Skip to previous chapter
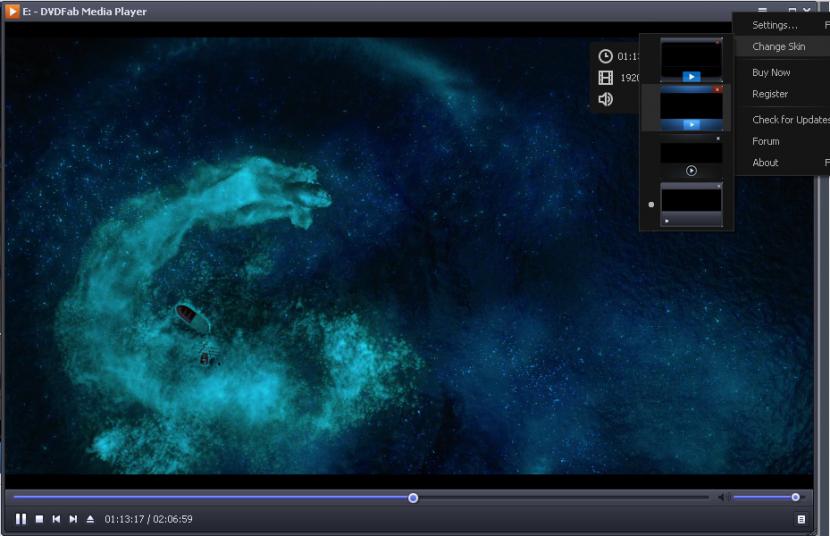Screen dimensions: 830x536 click(56, 519)
